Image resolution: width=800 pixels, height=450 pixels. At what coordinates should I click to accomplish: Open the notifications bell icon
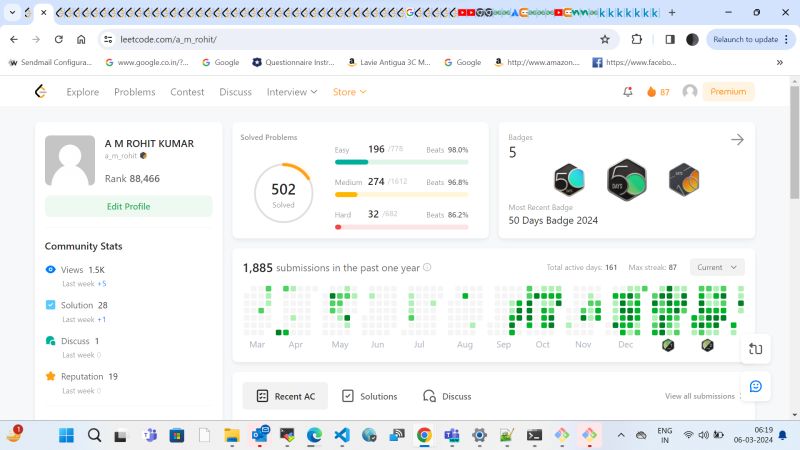(x=628, y=92)
